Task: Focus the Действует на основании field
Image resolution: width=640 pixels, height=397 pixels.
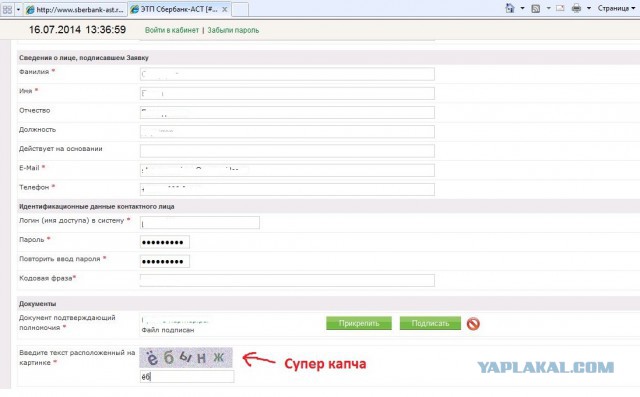Action: pos(287,151)
